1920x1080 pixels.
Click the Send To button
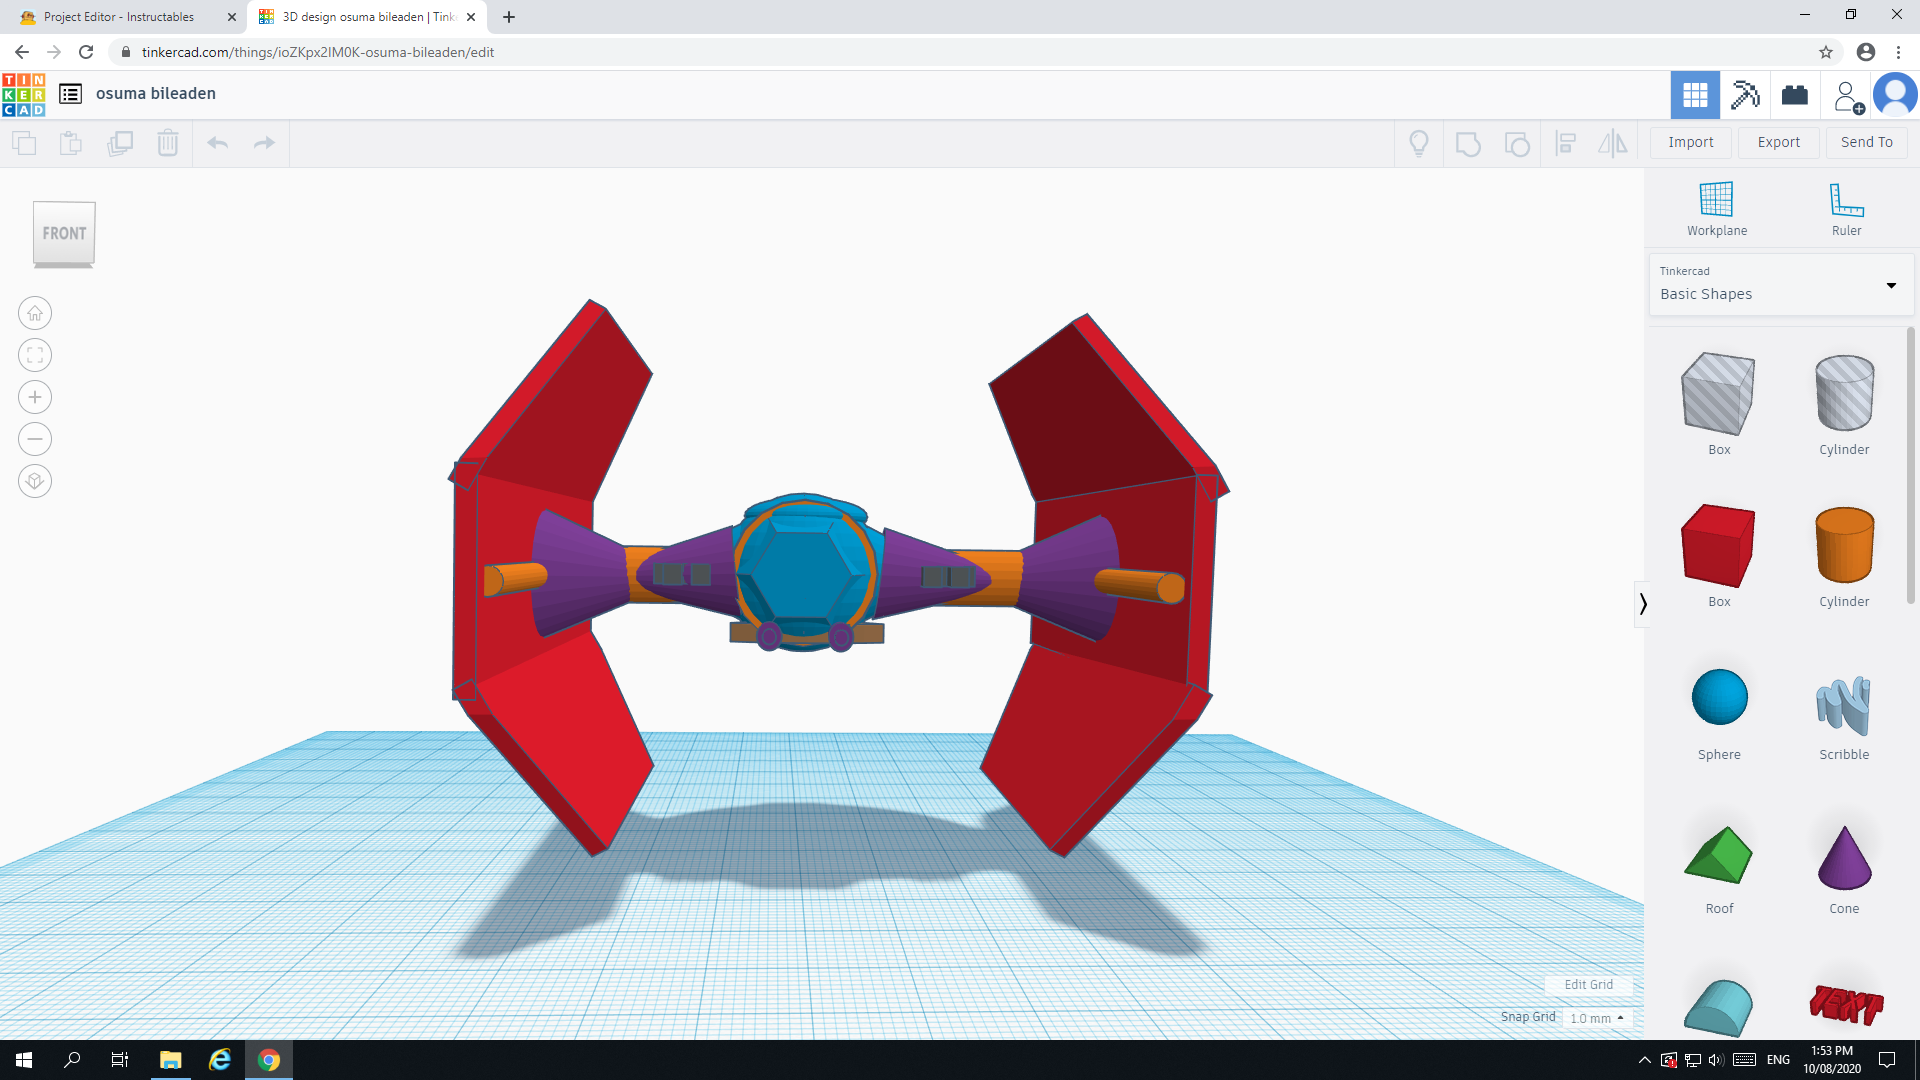click(x=1867, y=143)
